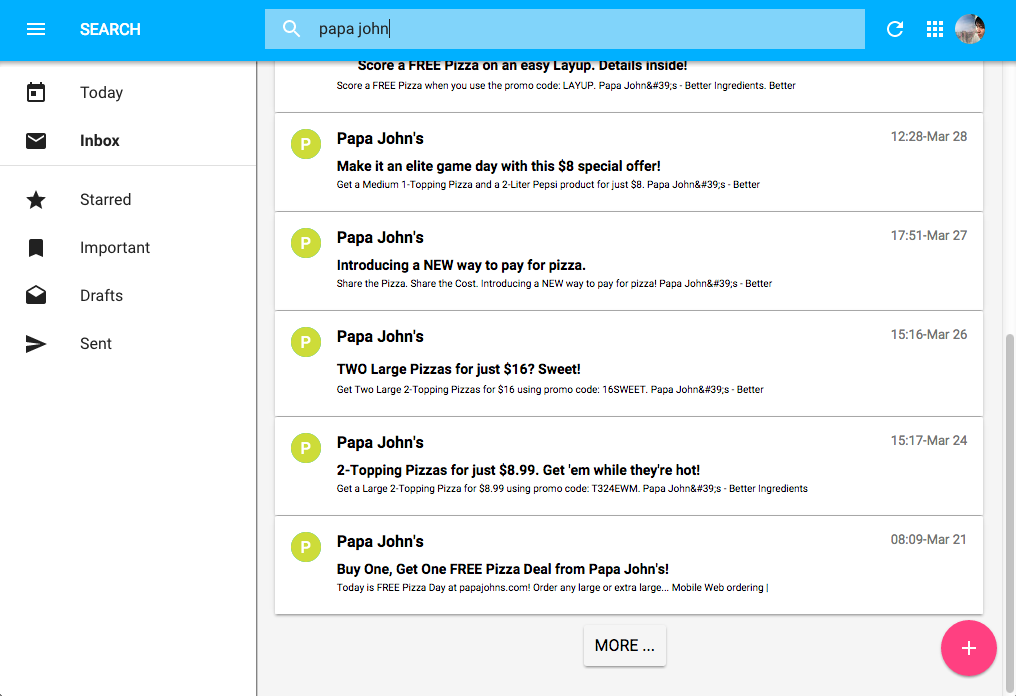The image size is (1016, 696).
Task: Select sender avatar of TWO Large Pizzas email
Action: (x=306, y=342)
